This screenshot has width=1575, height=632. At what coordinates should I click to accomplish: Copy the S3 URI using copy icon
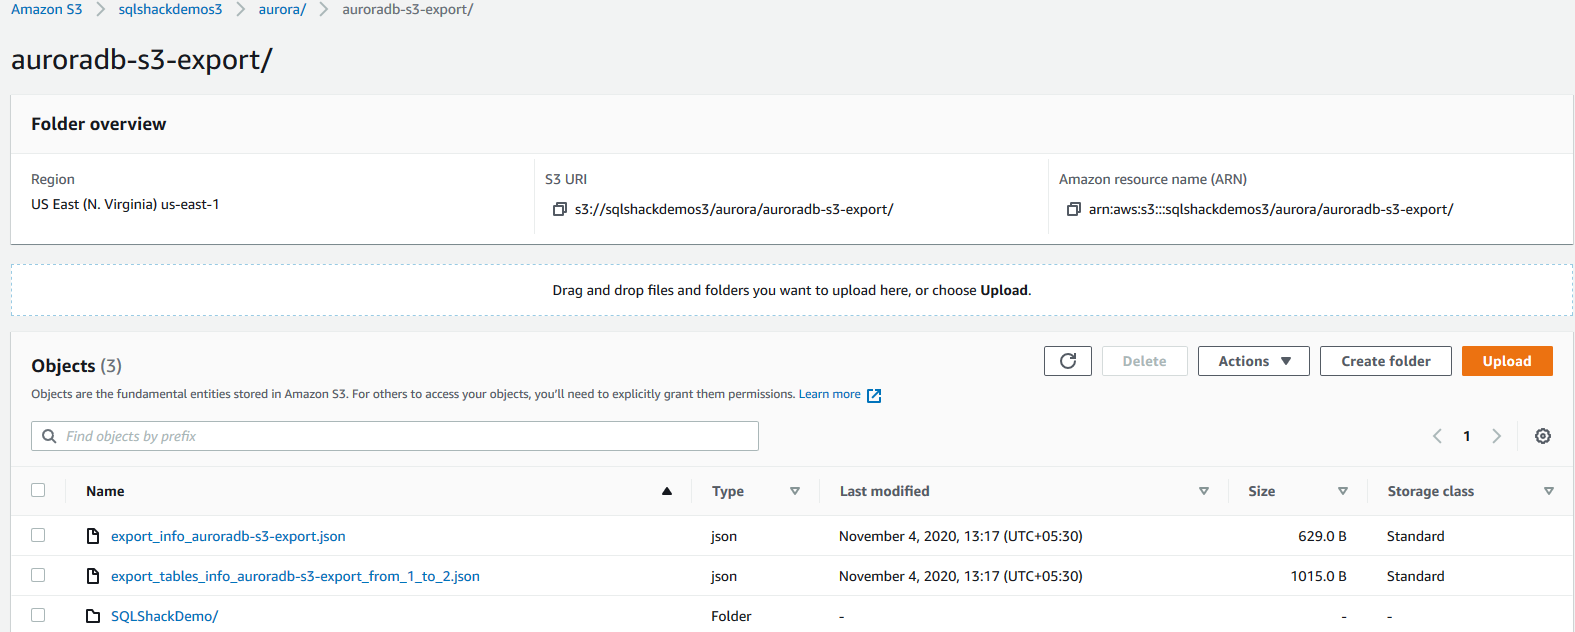560,209
